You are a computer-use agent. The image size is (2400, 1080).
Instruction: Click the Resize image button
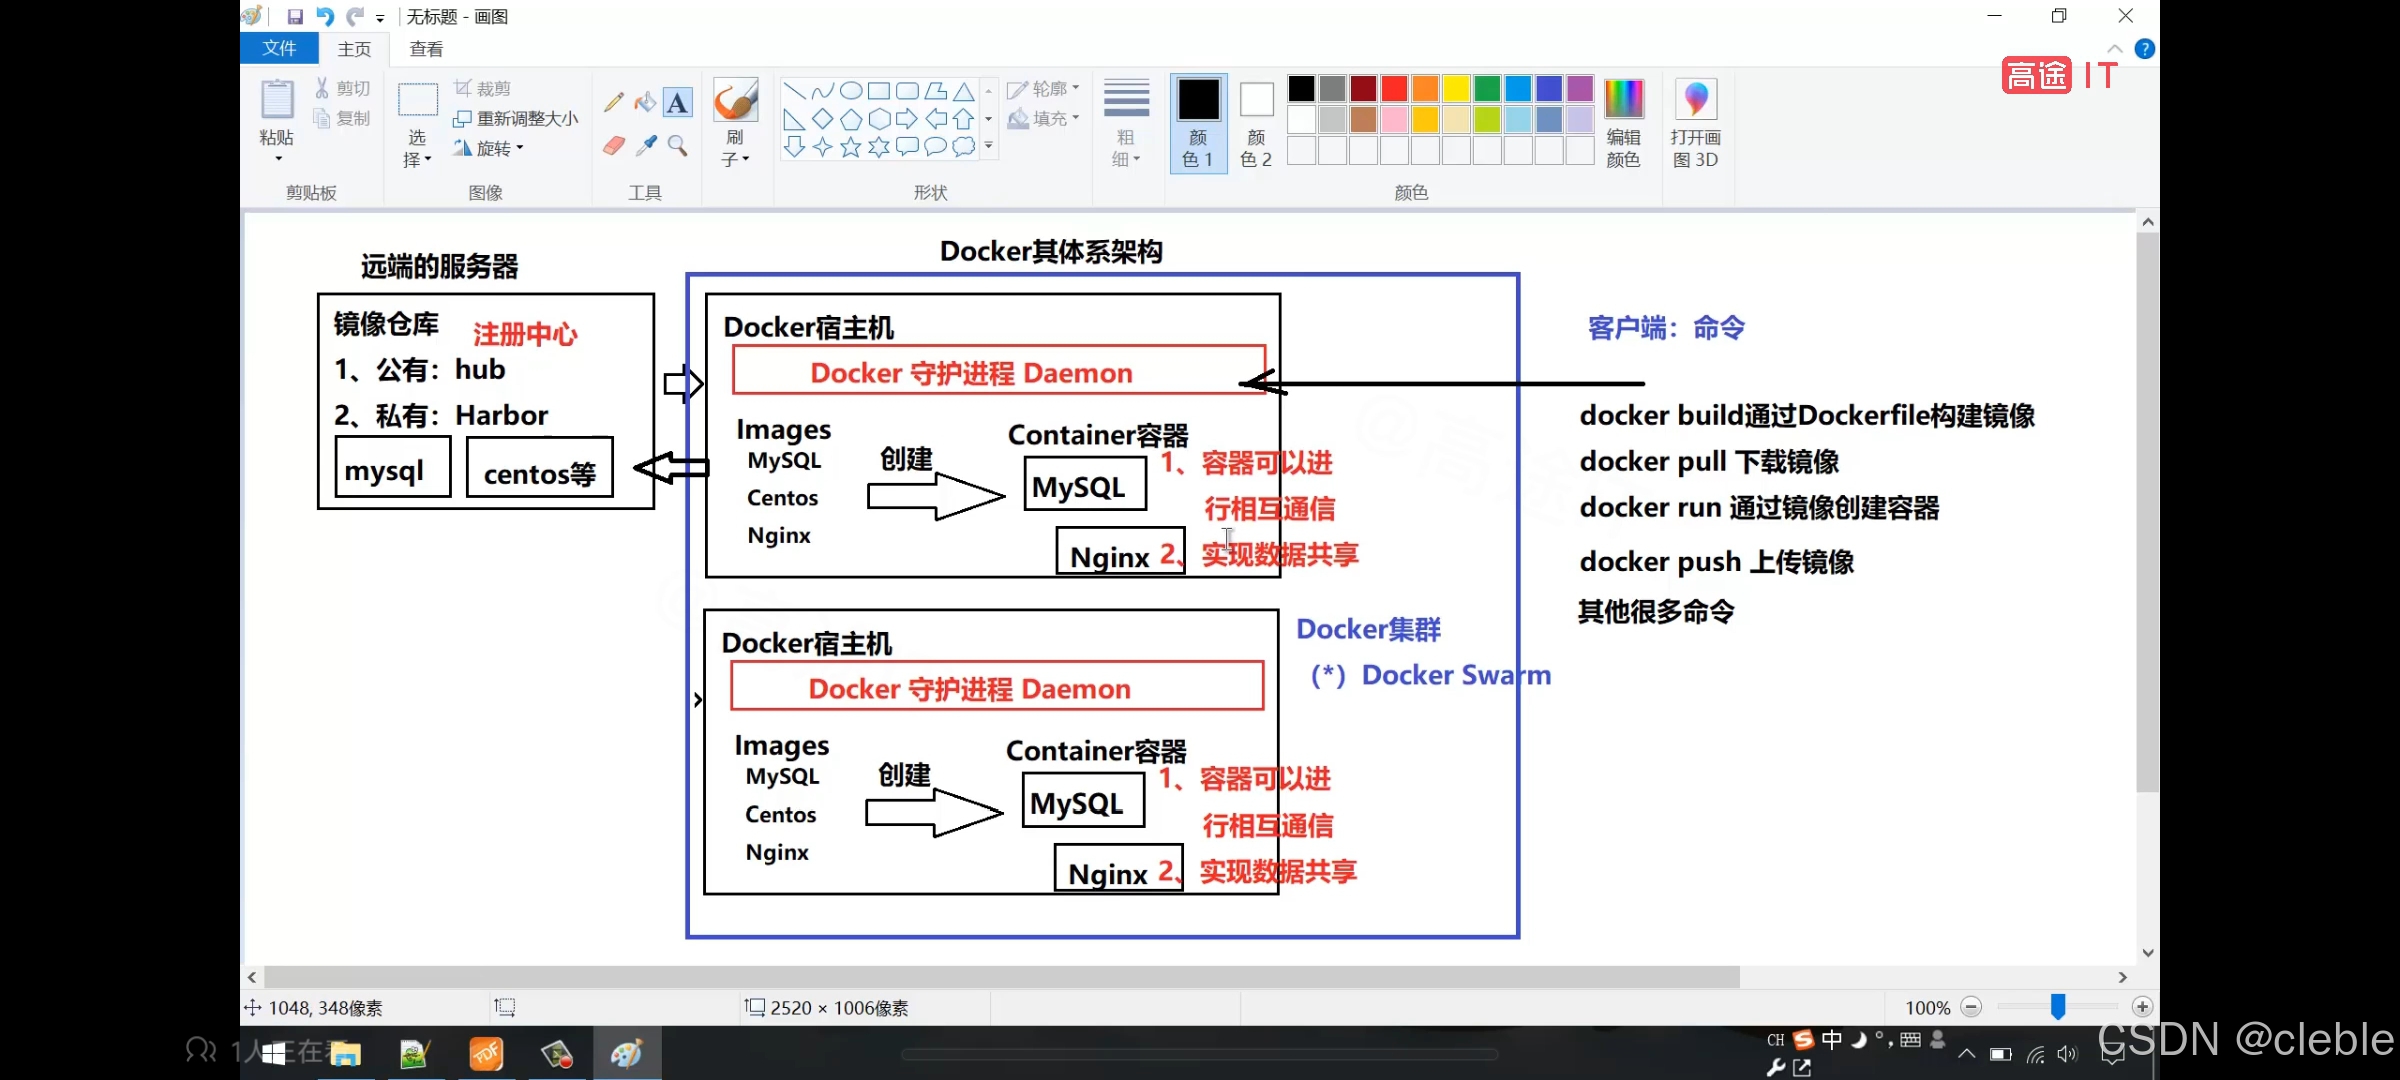[x=516, y=118]
